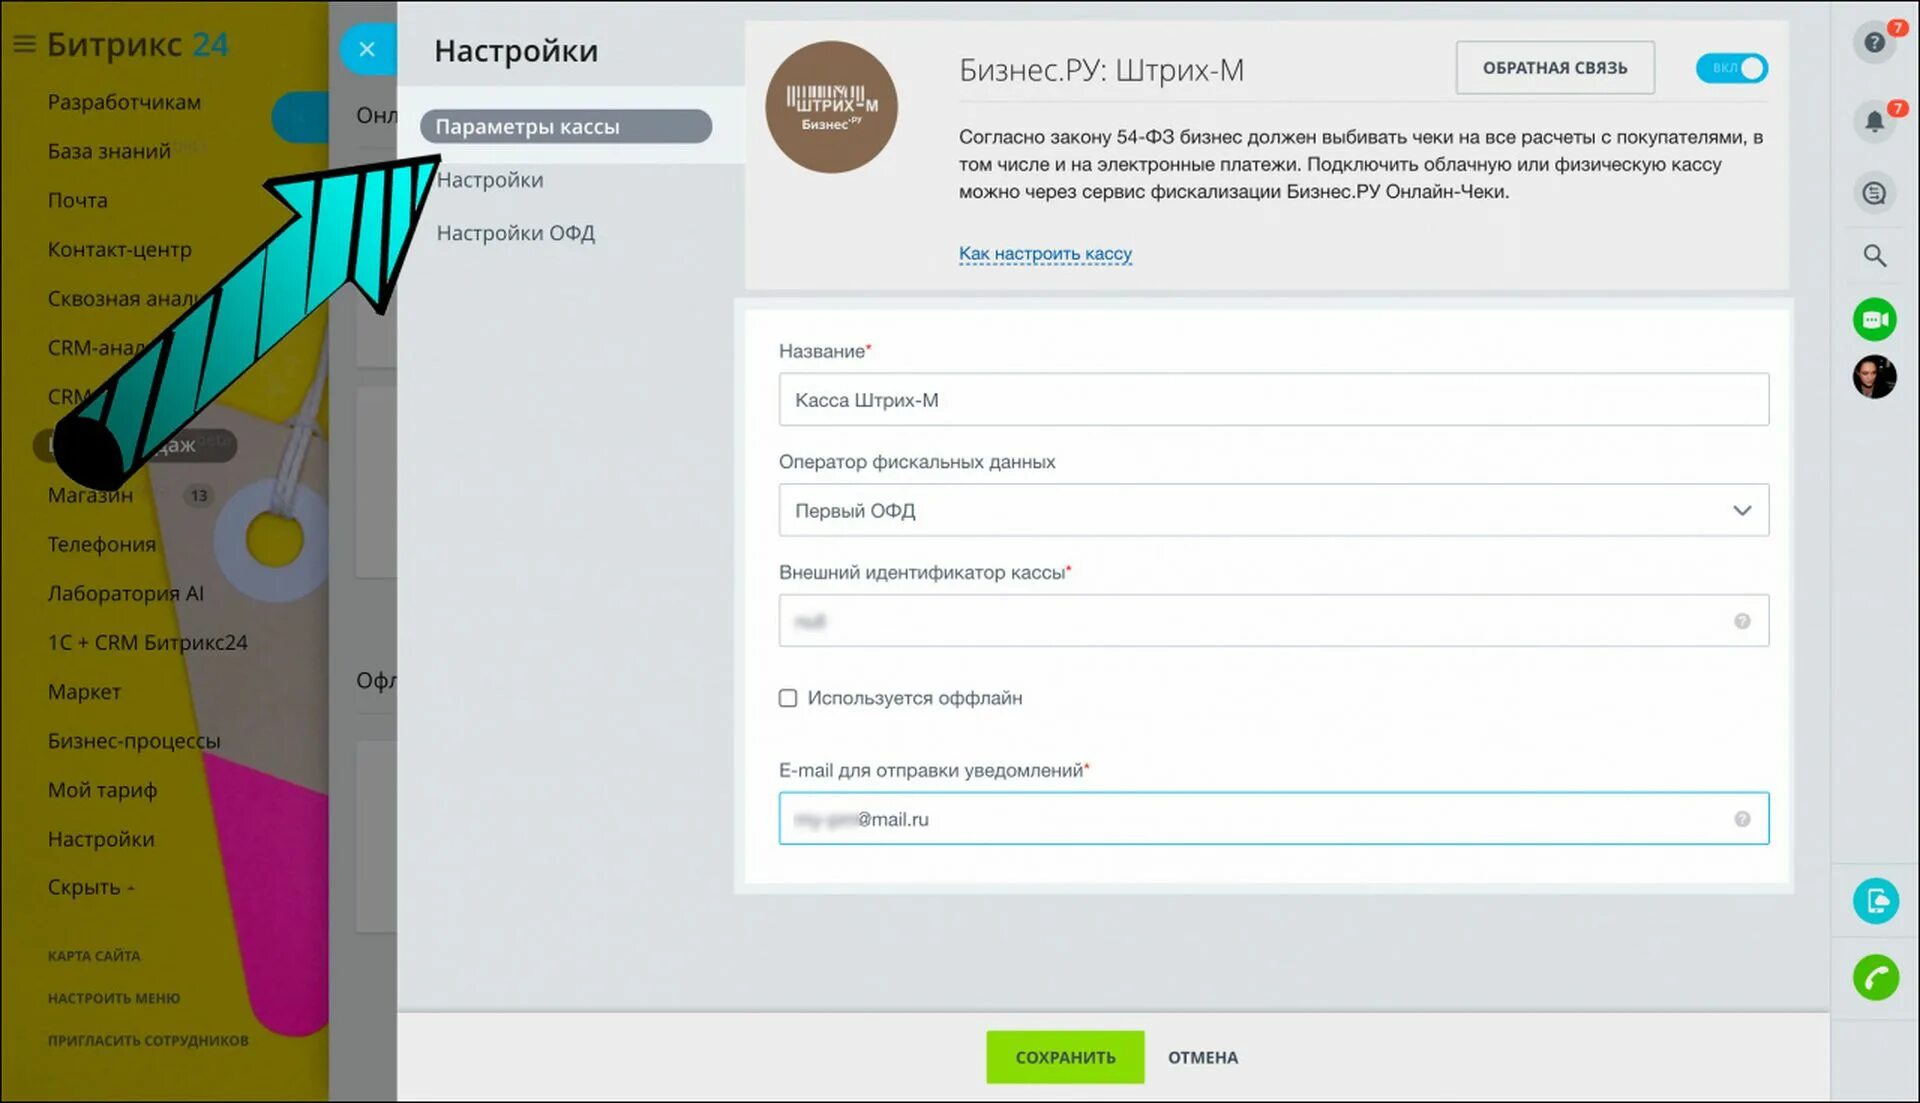
Task: Open the Оператор фискальных данных dropdown
Action: coord(1272,510)
